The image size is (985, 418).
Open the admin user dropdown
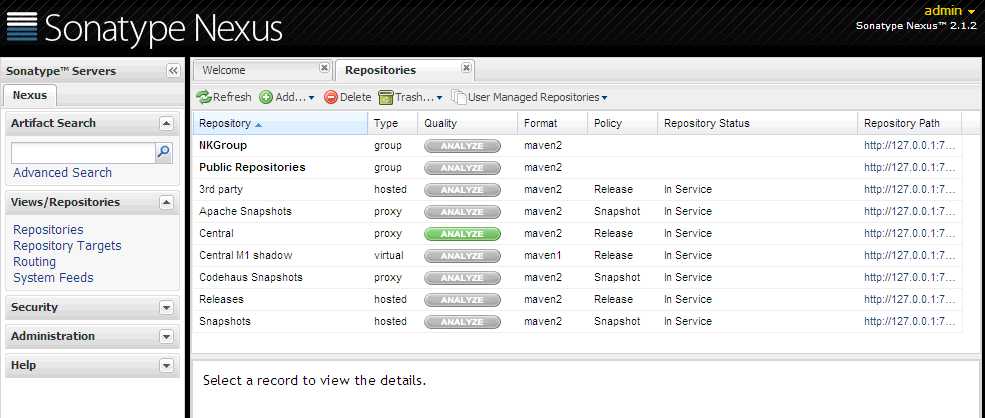tap(950, 11)
